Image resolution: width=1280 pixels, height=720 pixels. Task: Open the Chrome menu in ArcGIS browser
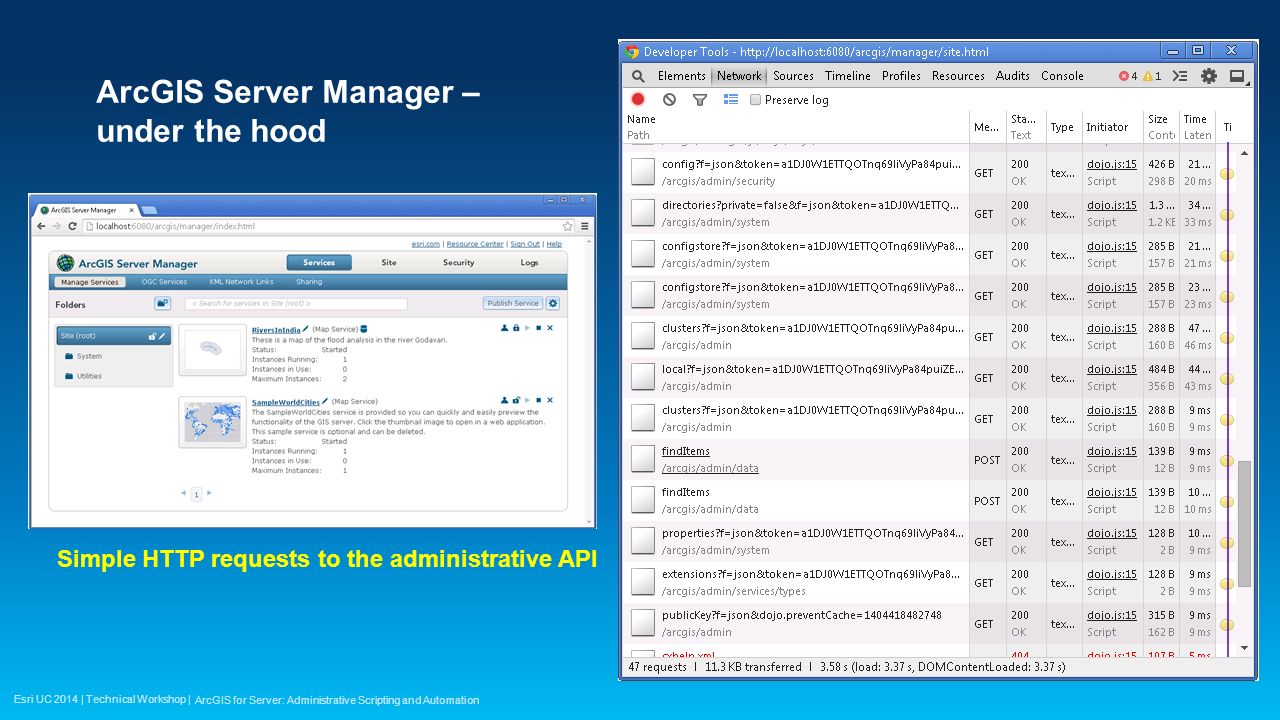[x=585, y=226]
